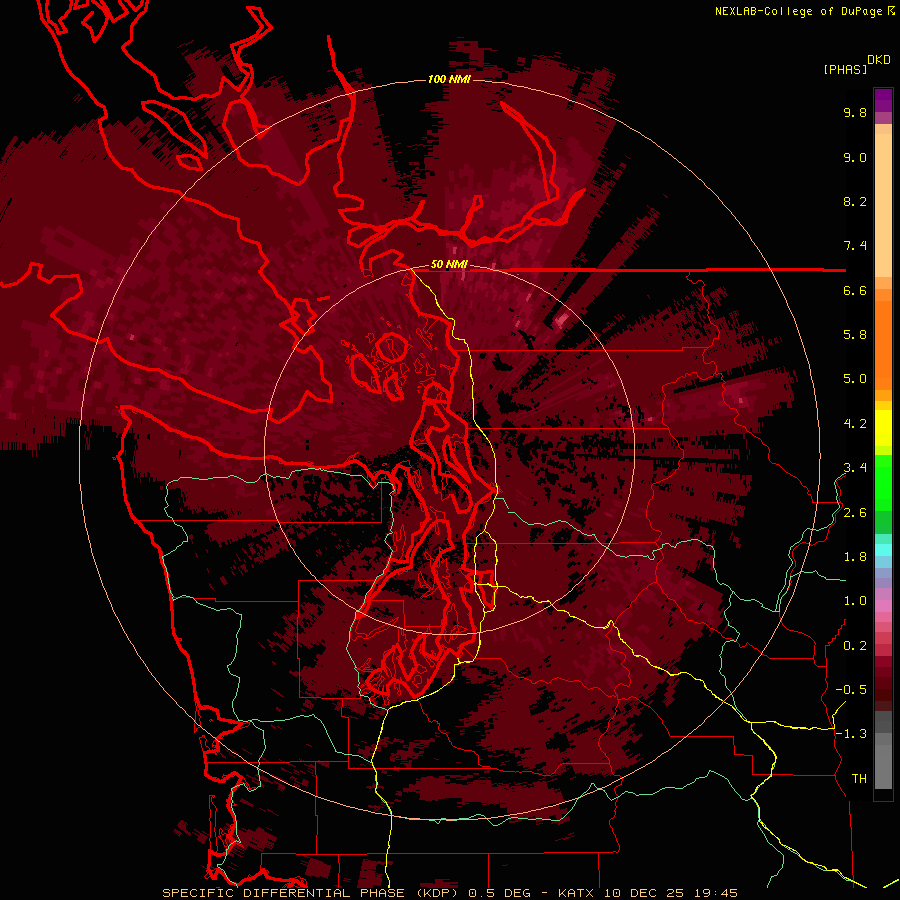Select the gray color bar segment near TH
This screenshot has height=900, width=900.
[883, 766]
